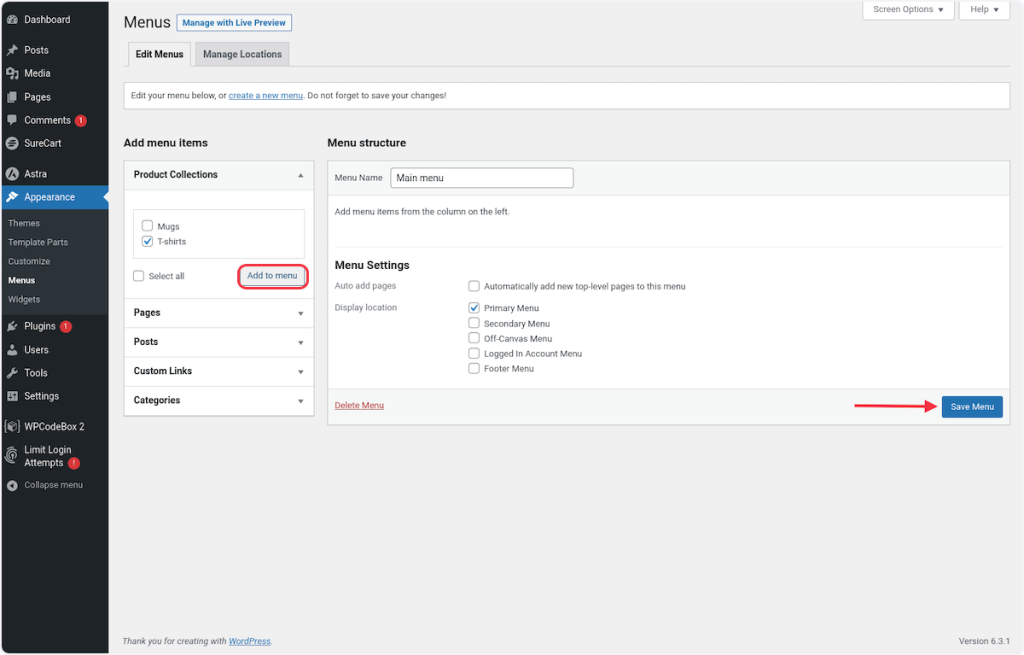
Task: Open Astra via its logo icon
Action: click(12, 174)
